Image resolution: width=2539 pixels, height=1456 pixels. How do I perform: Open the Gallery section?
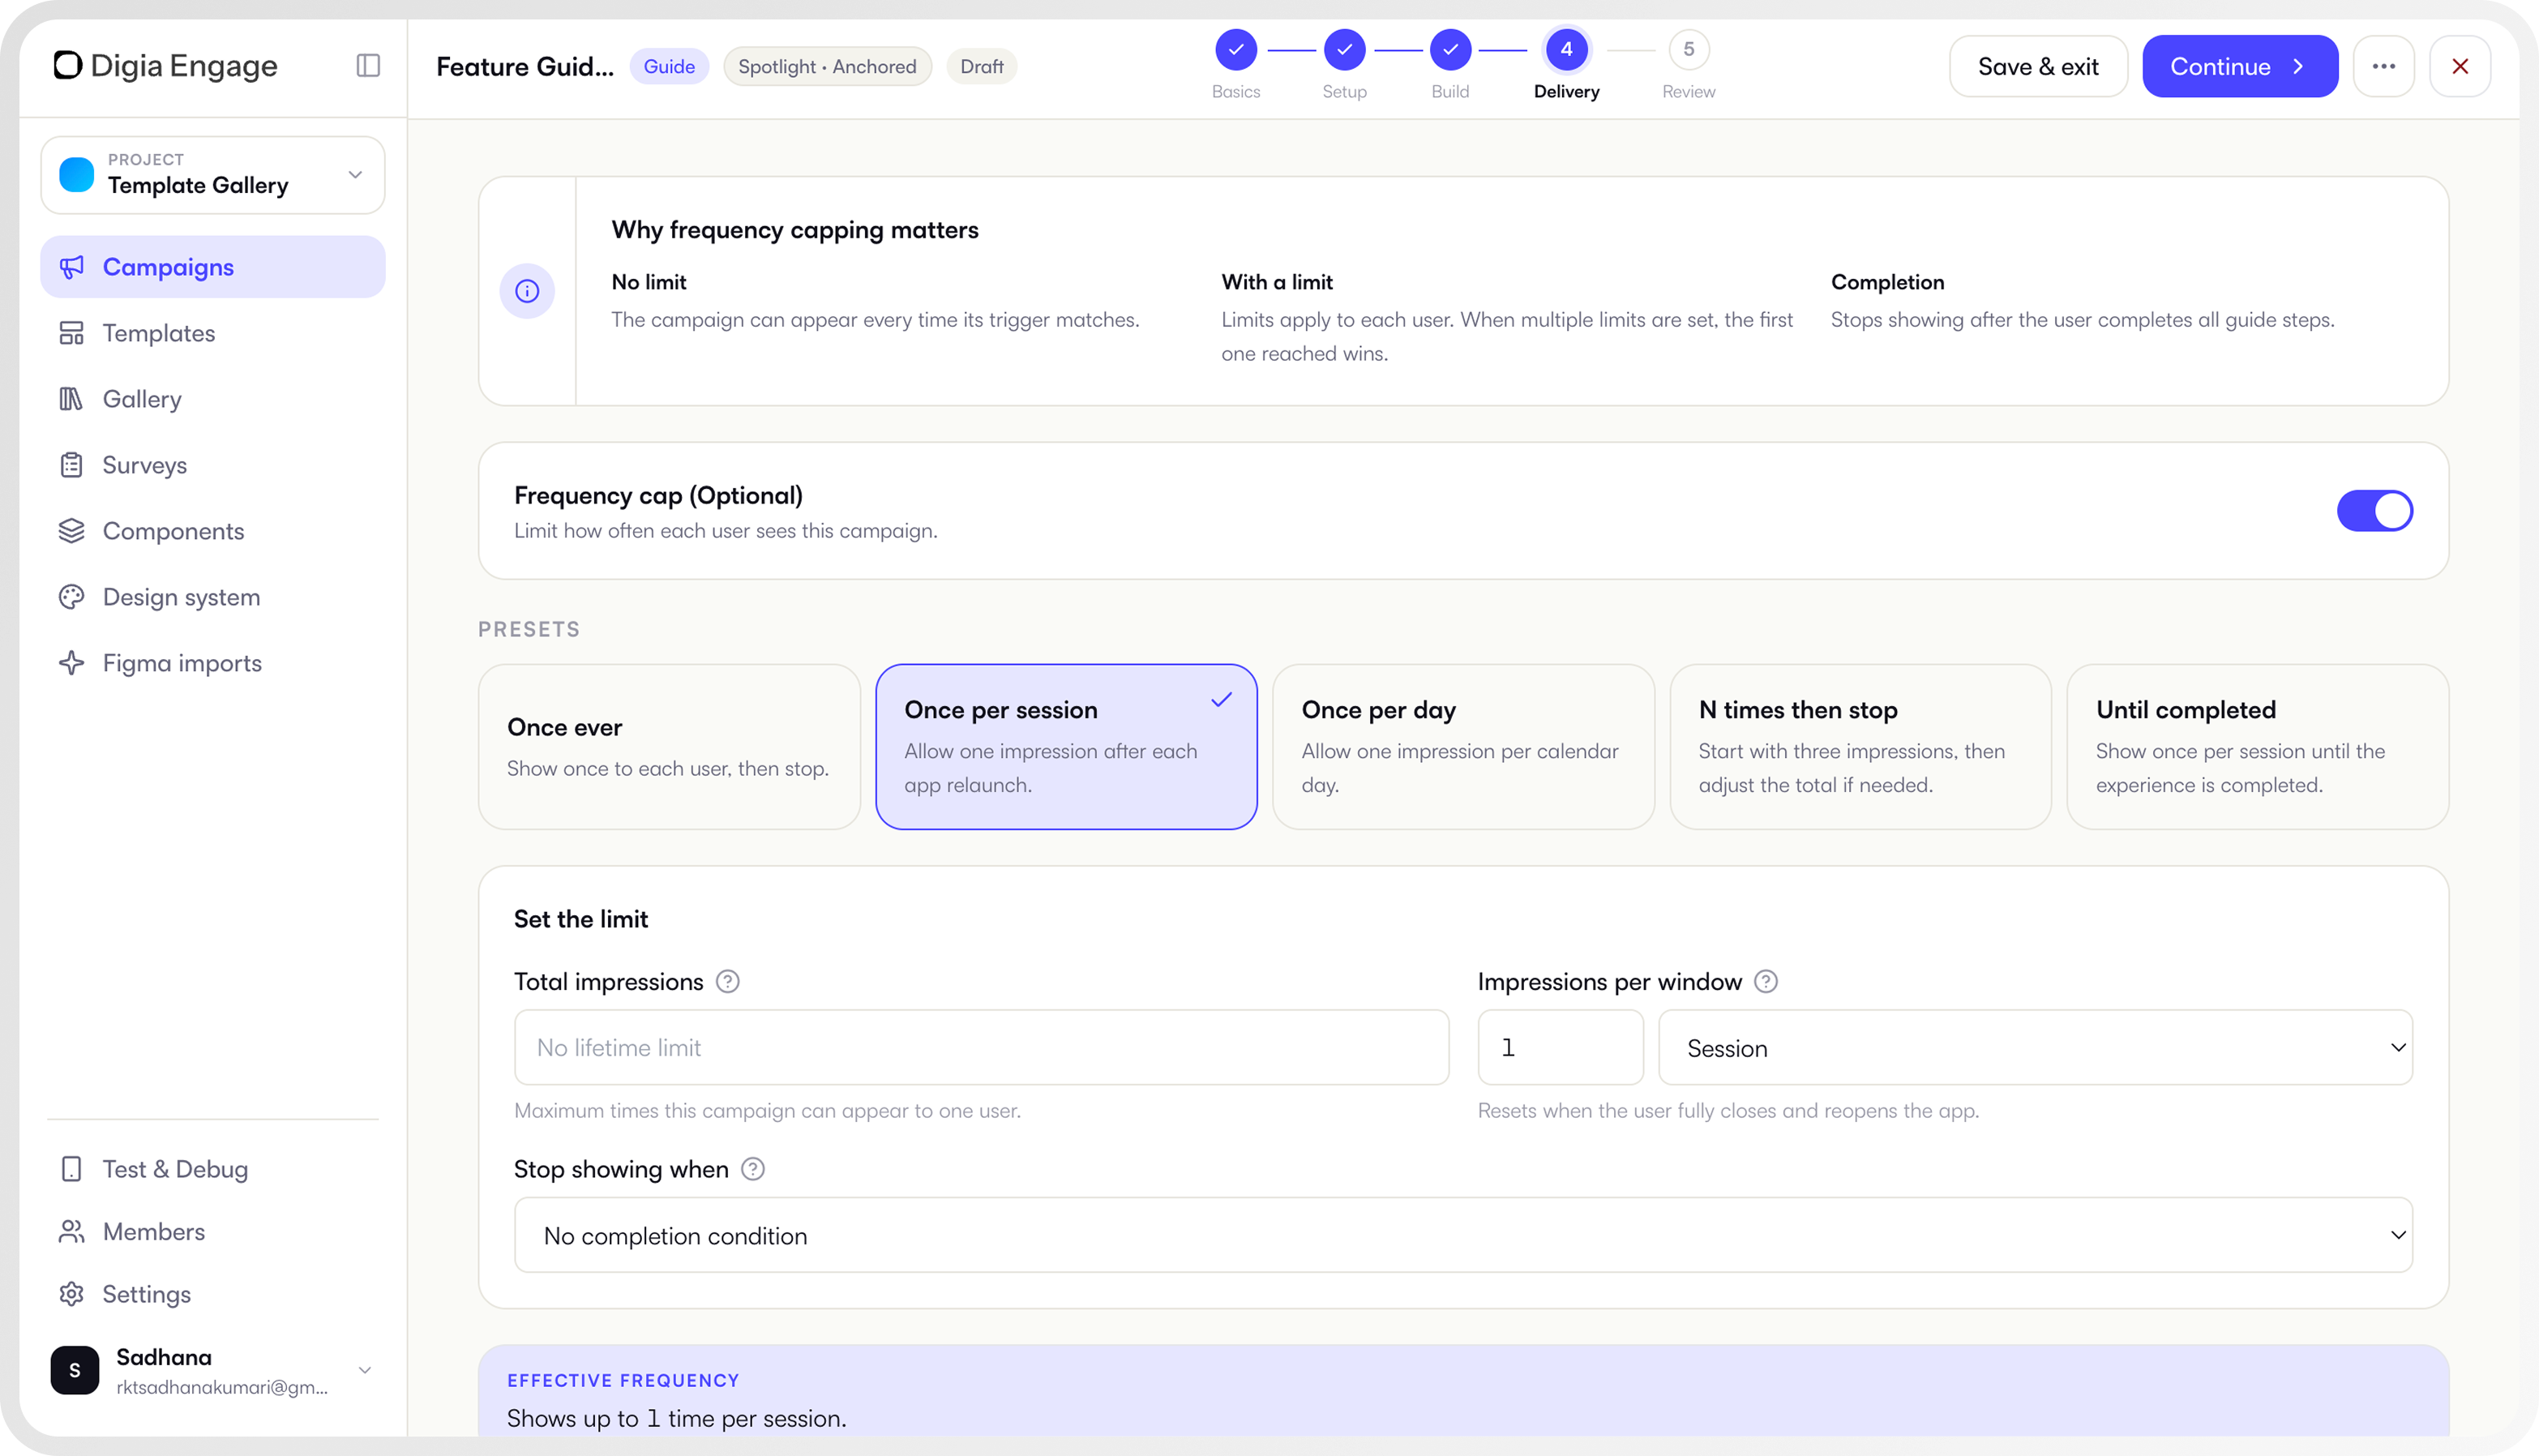click(x=212, y=399)
